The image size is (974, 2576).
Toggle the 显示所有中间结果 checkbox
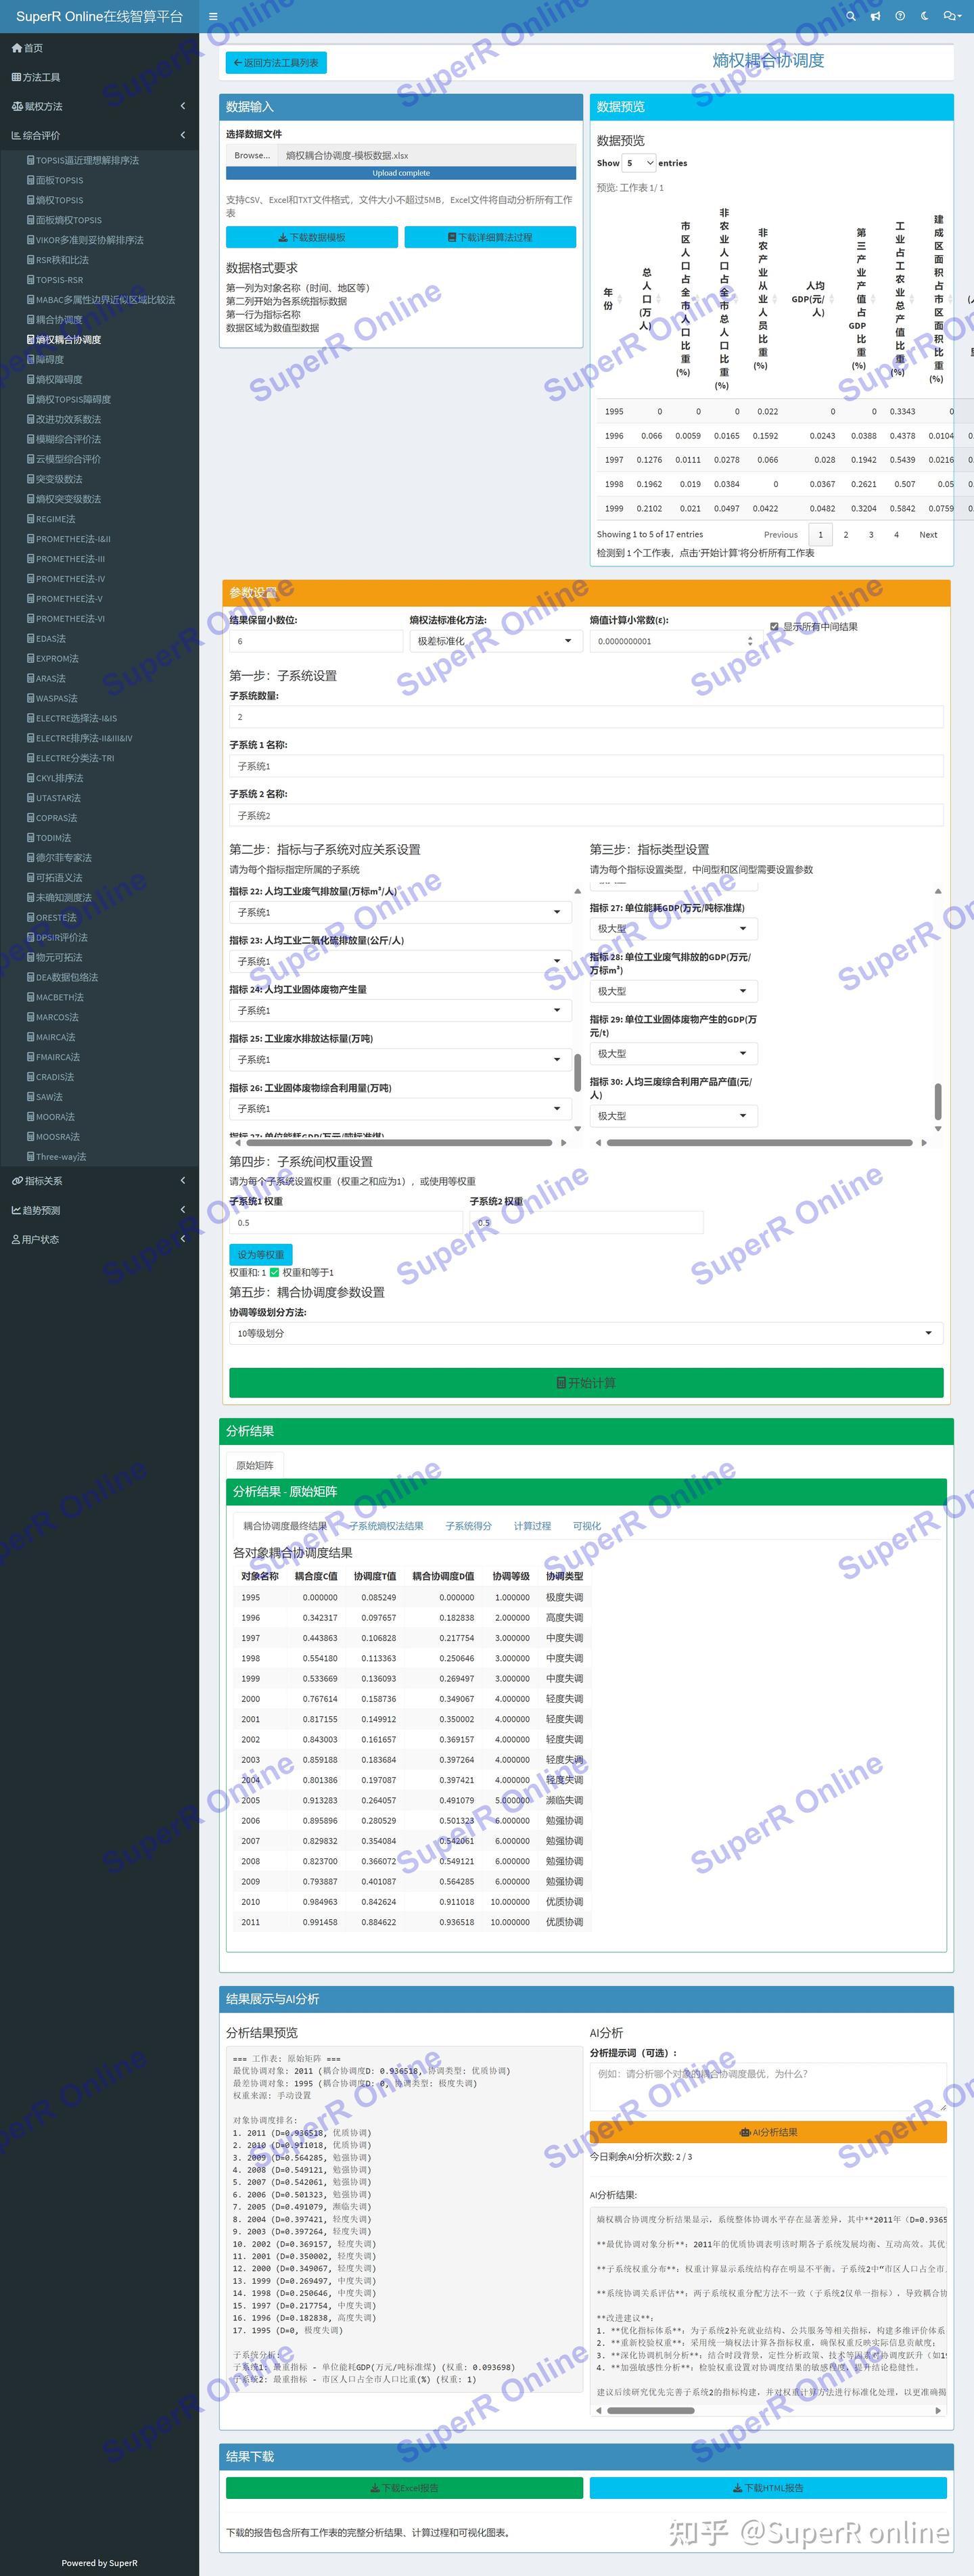point(774,627)
